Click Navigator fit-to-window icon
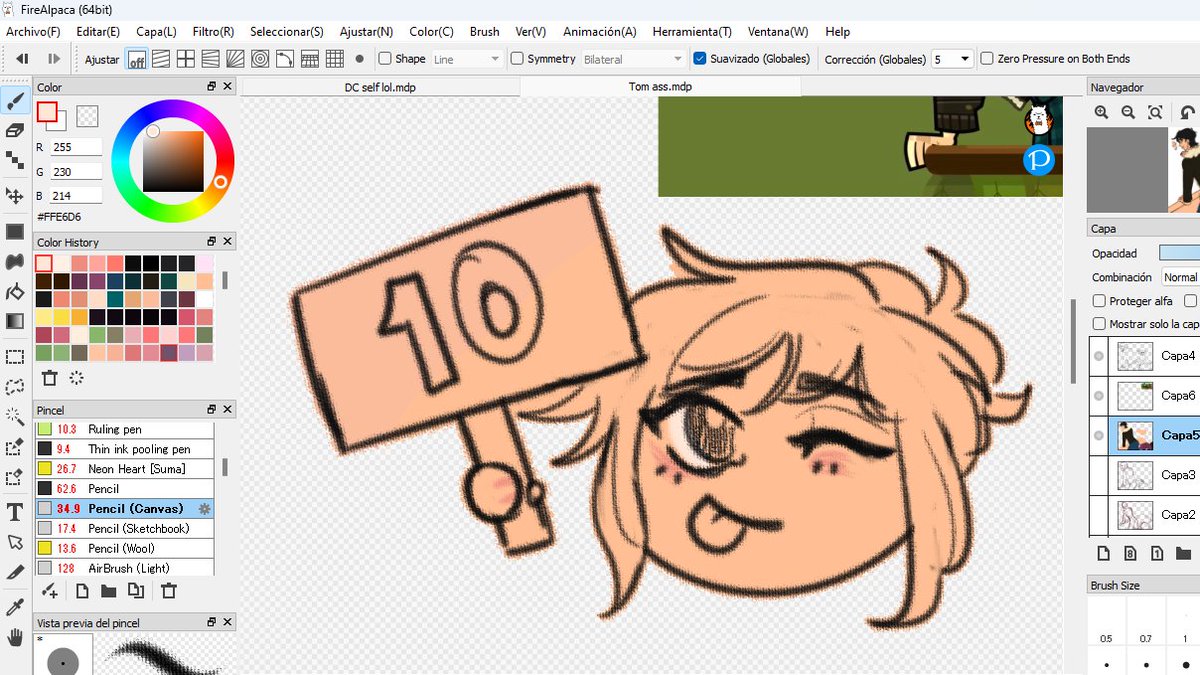 [1155, 113]
